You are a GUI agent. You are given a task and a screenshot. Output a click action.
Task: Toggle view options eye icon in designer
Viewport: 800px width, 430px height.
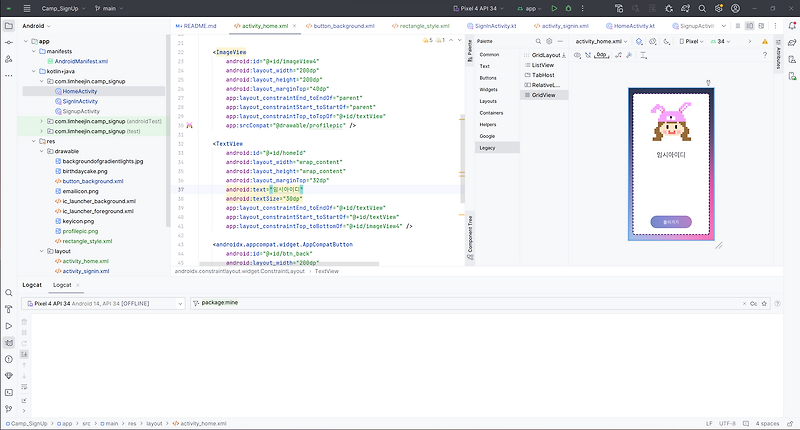(579, 55)
